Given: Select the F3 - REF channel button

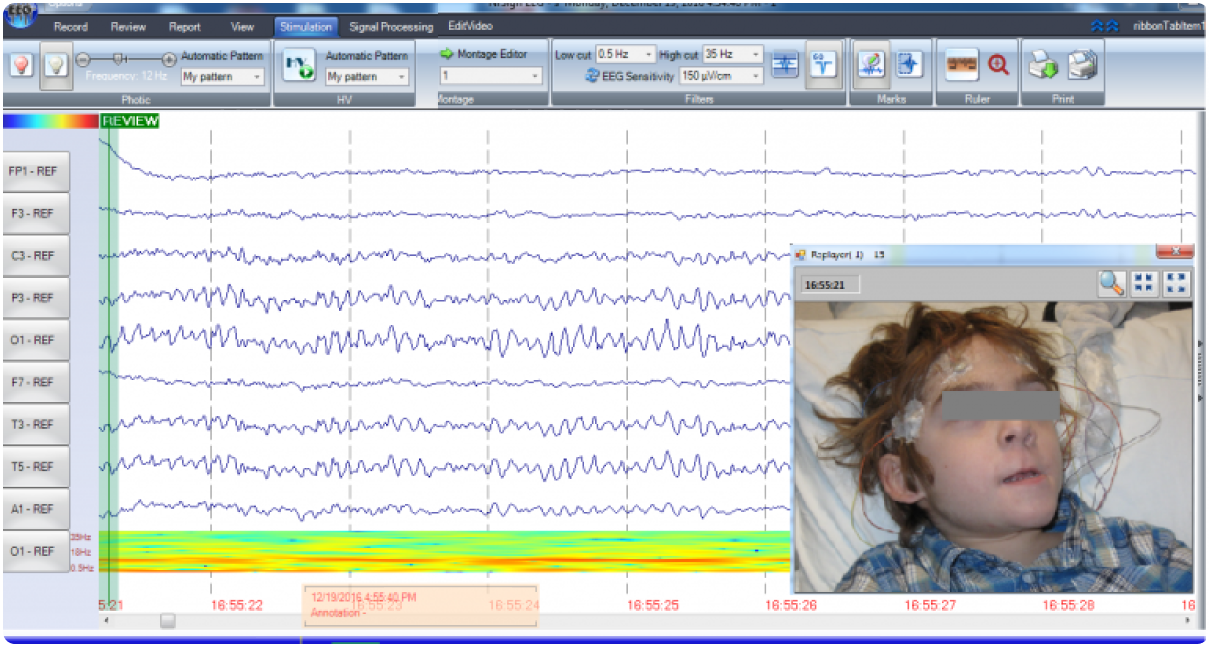Looking at the screenshot, I should coord(36,214).
